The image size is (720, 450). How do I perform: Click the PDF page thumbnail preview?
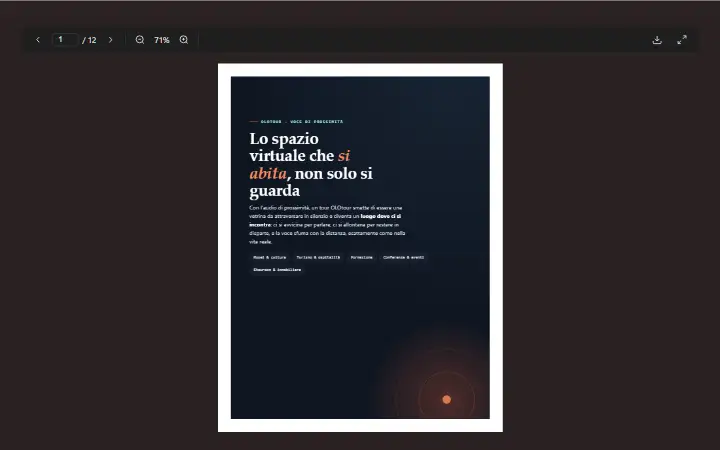360,248
